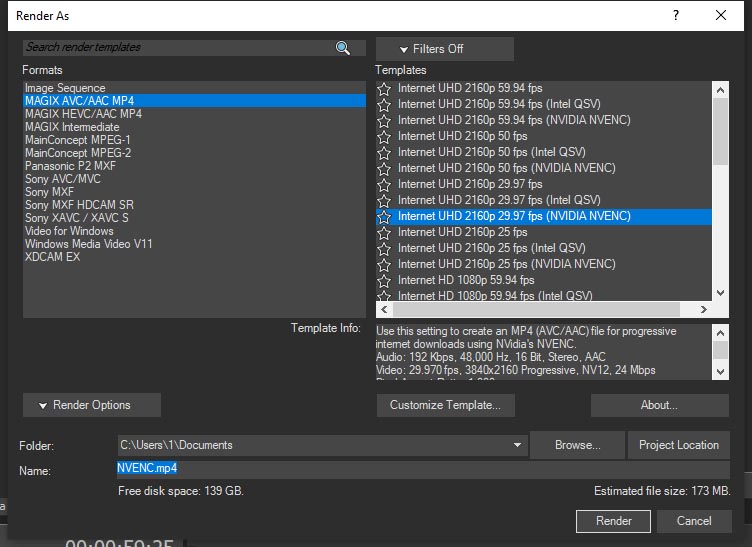Click templates horizontal scroll left arrow

click(384, 310)
